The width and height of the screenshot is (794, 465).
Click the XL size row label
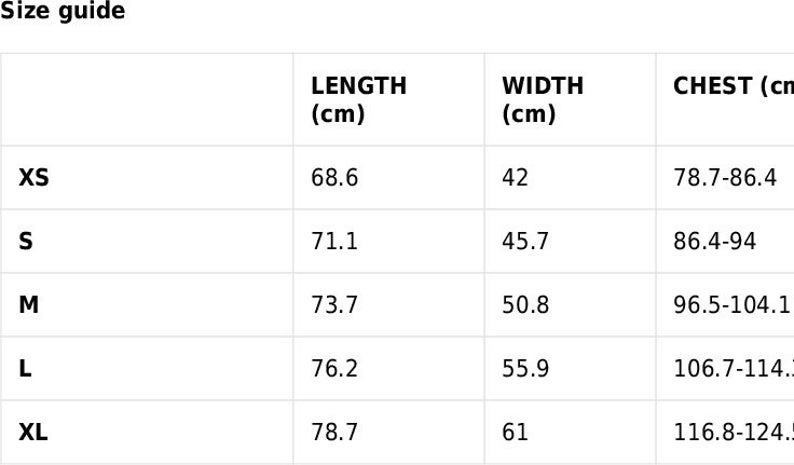click(33, 432)
